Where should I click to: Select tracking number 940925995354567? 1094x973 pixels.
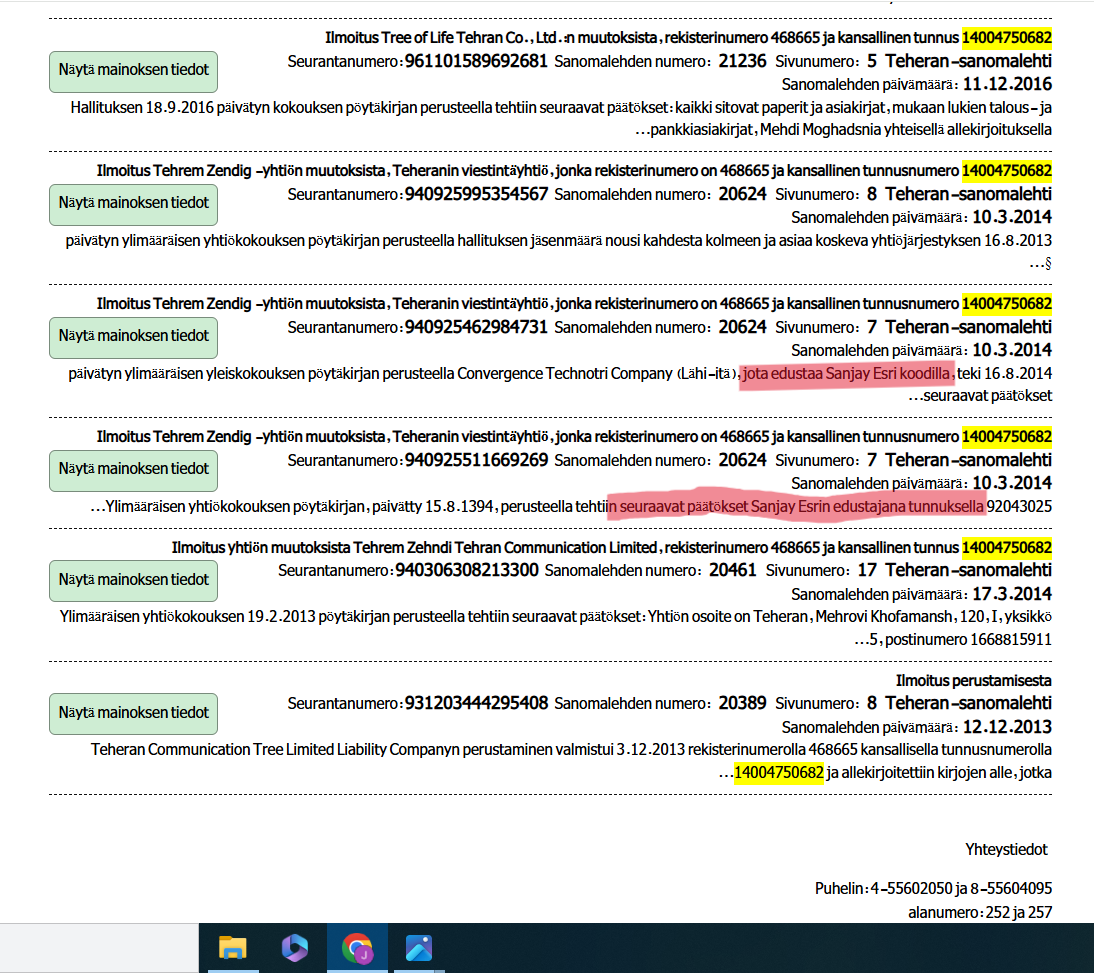[477, 195]
